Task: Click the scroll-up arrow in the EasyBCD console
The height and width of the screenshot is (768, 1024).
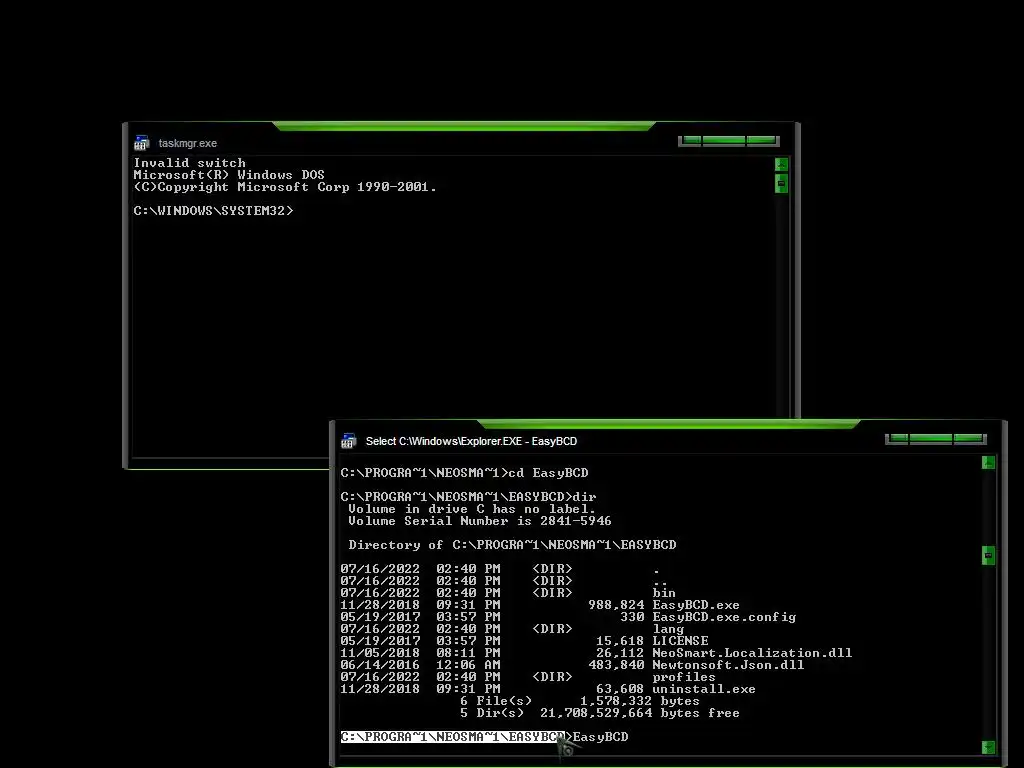Action: [x=988, y=462]
